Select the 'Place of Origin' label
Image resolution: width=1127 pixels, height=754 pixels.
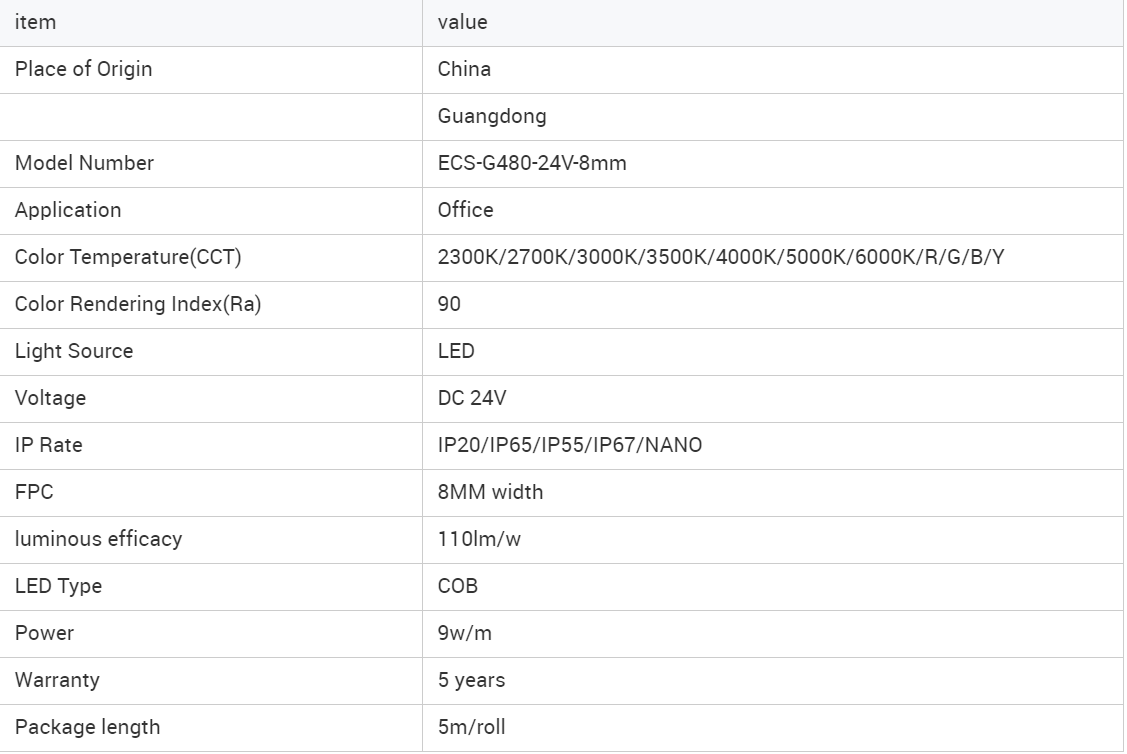(83, 69)
